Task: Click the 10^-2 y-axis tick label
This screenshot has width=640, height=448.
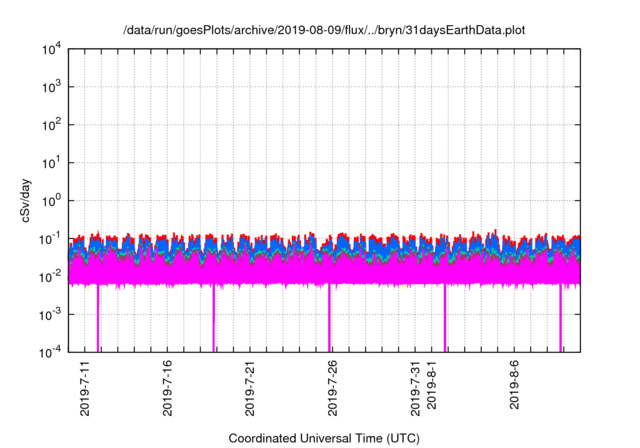Action: (51, 276)
